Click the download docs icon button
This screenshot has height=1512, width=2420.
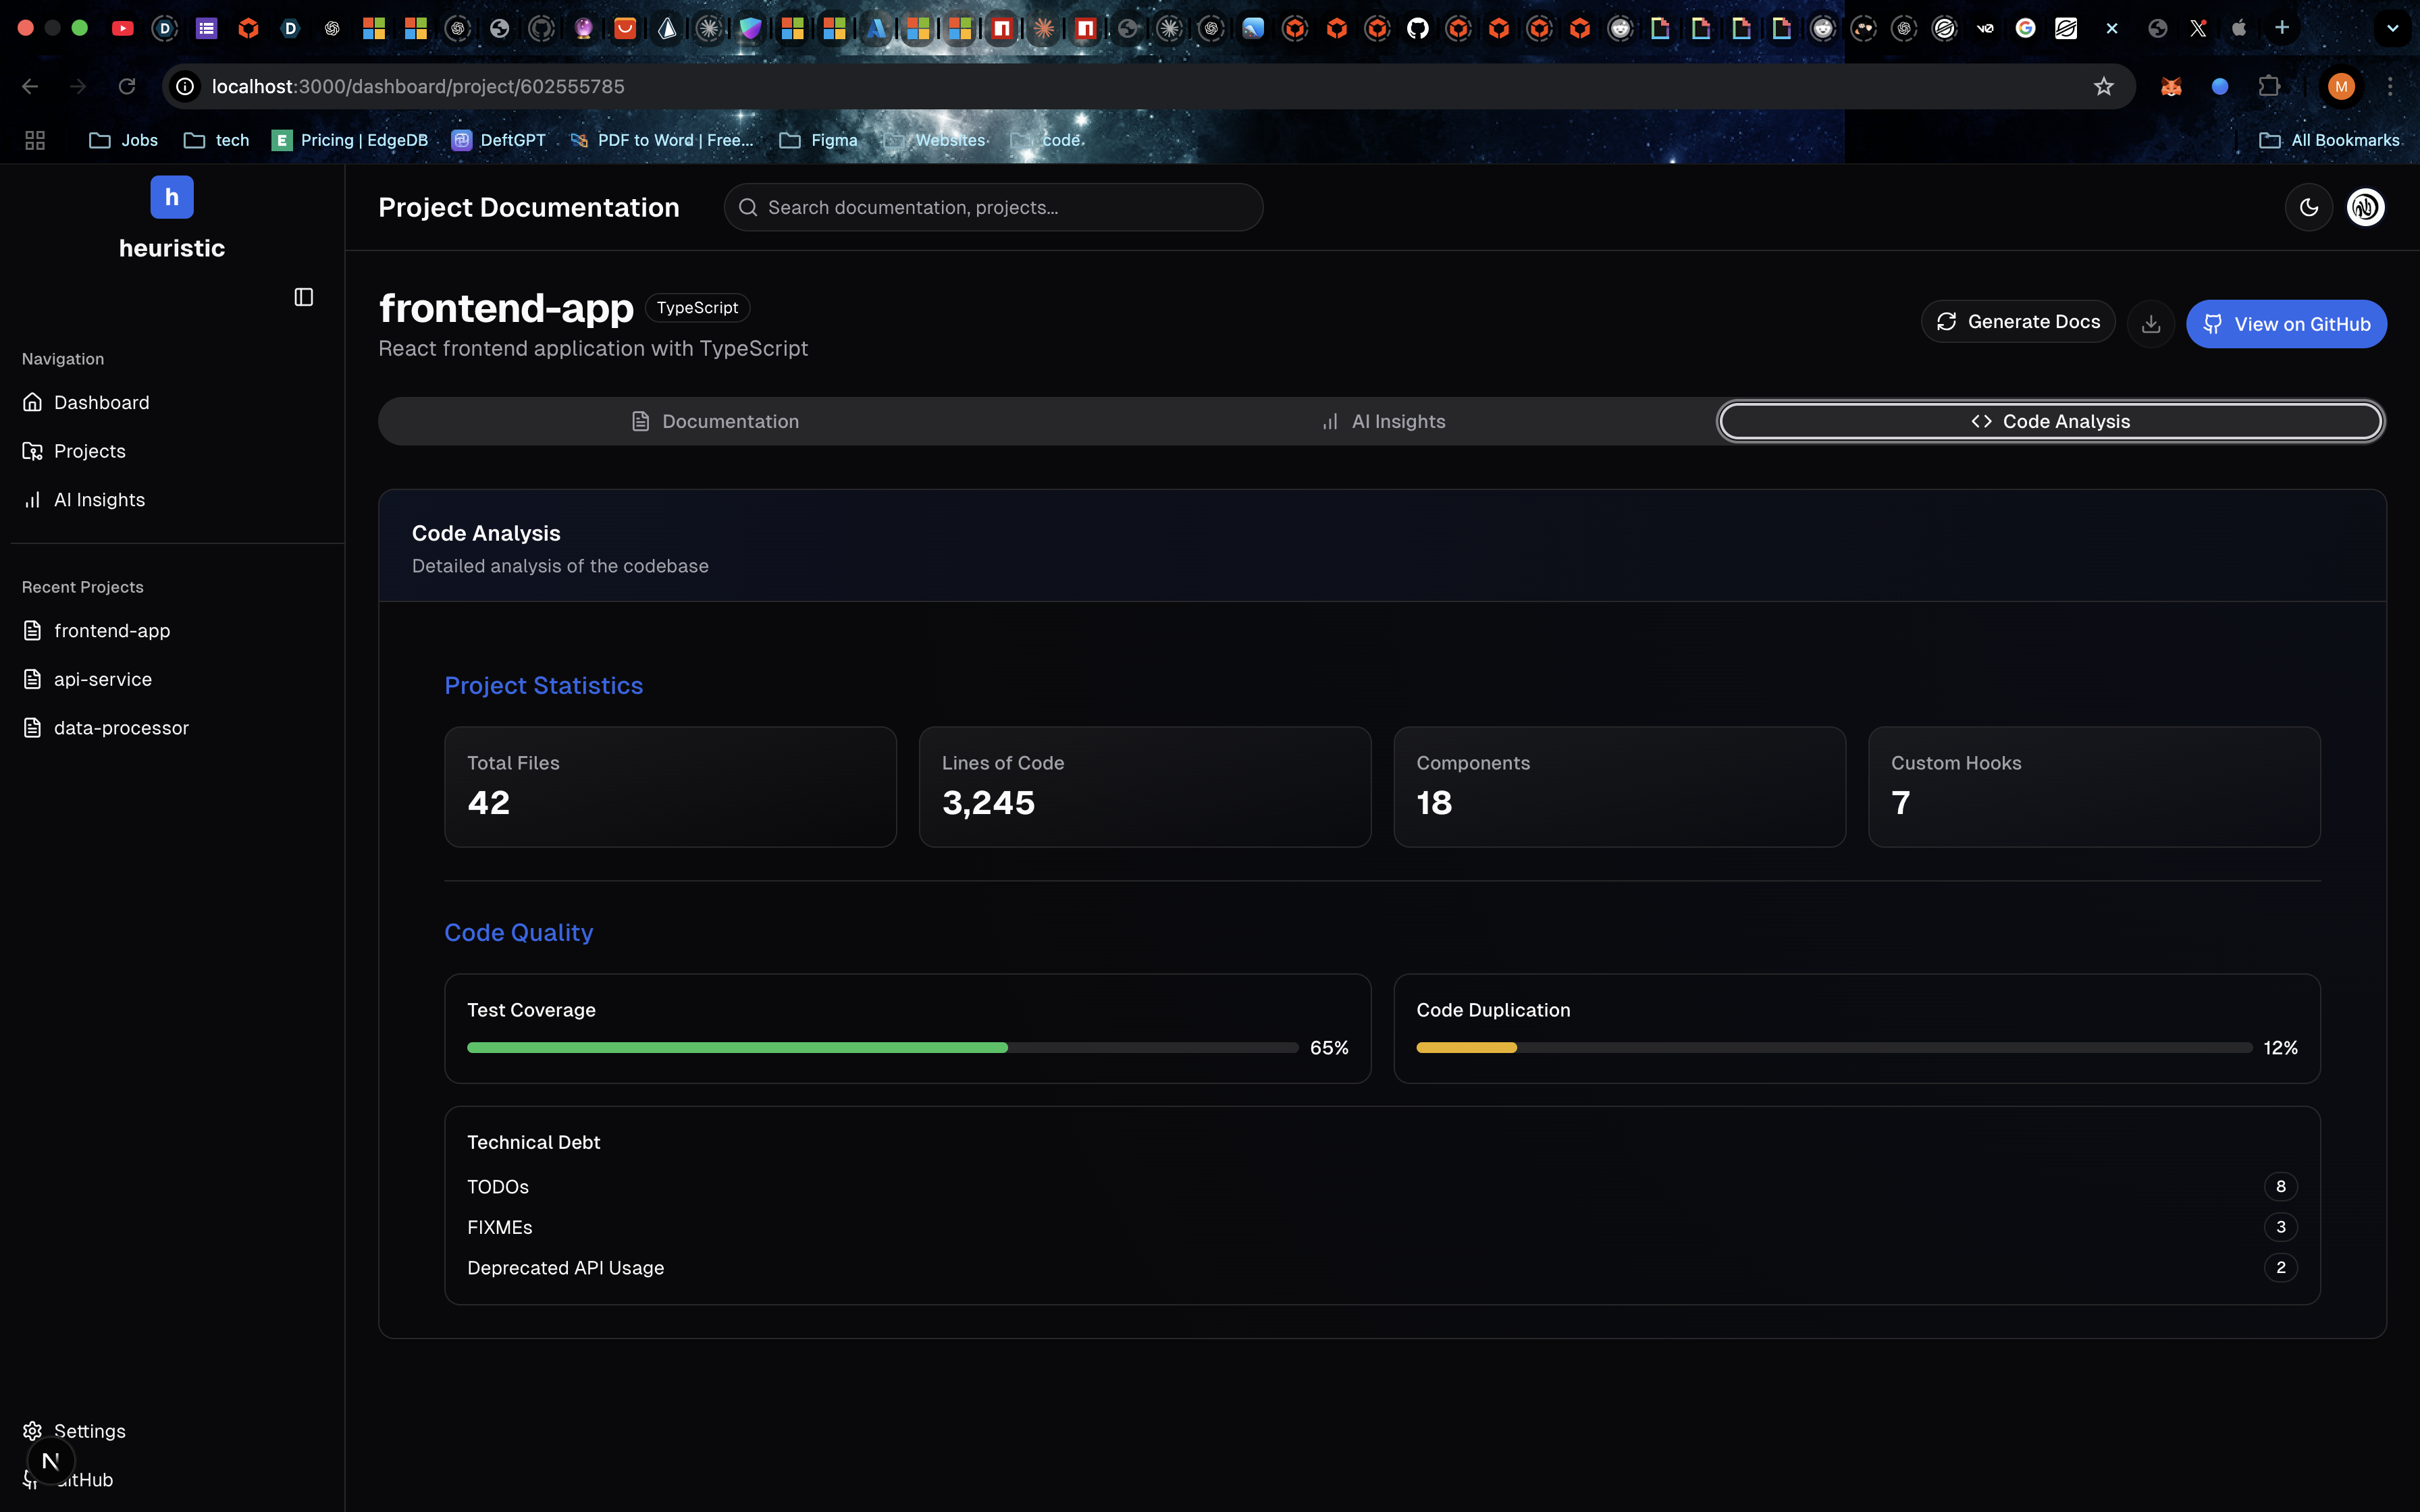pyautogui.click(x=2151, y=324)
